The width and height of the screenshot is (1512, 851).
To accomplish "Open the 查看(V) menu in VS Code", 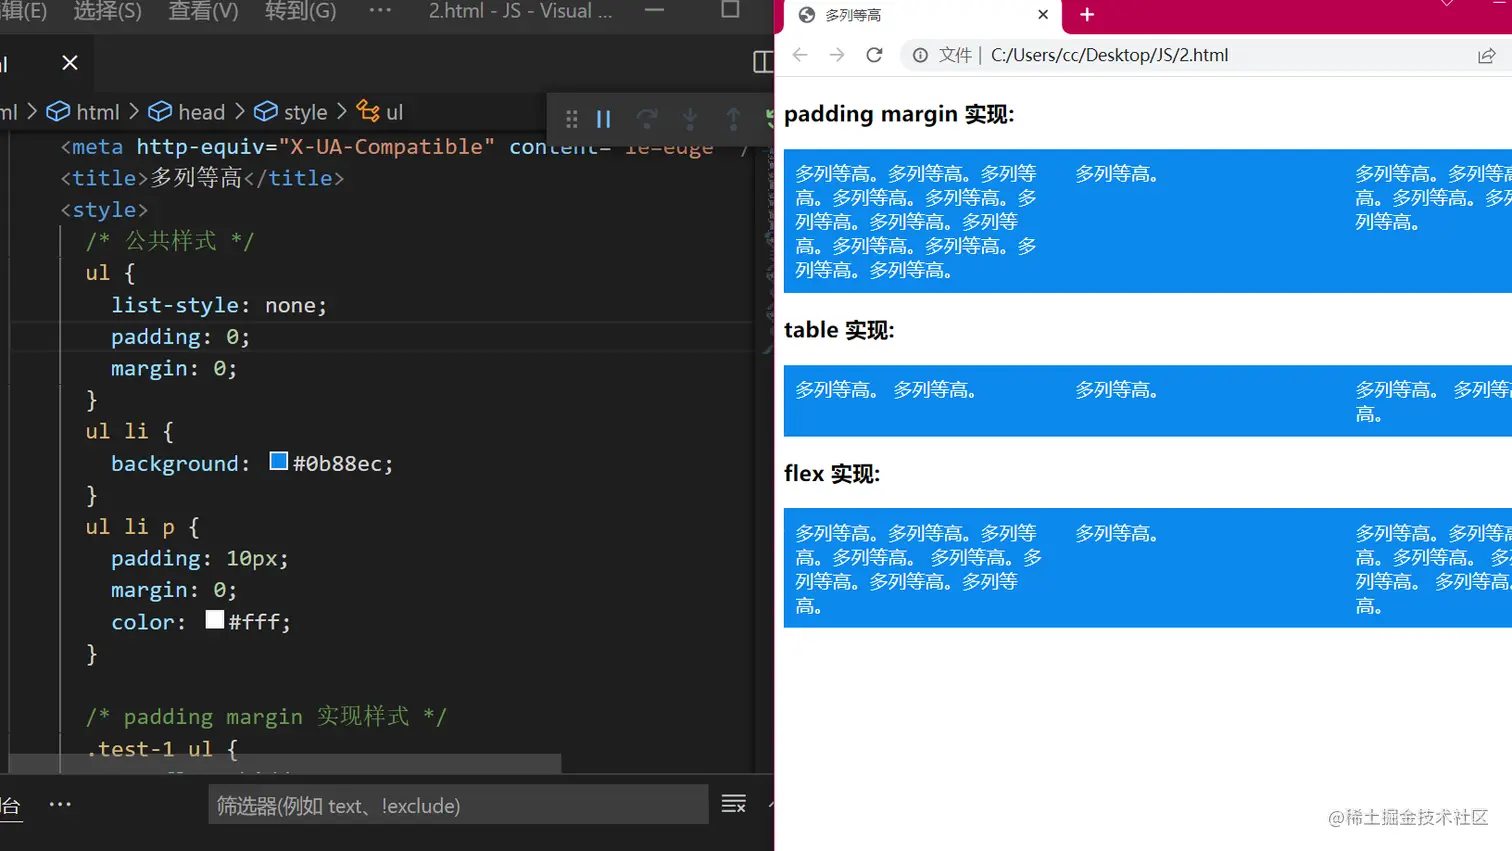I will [x=203, y=11].
